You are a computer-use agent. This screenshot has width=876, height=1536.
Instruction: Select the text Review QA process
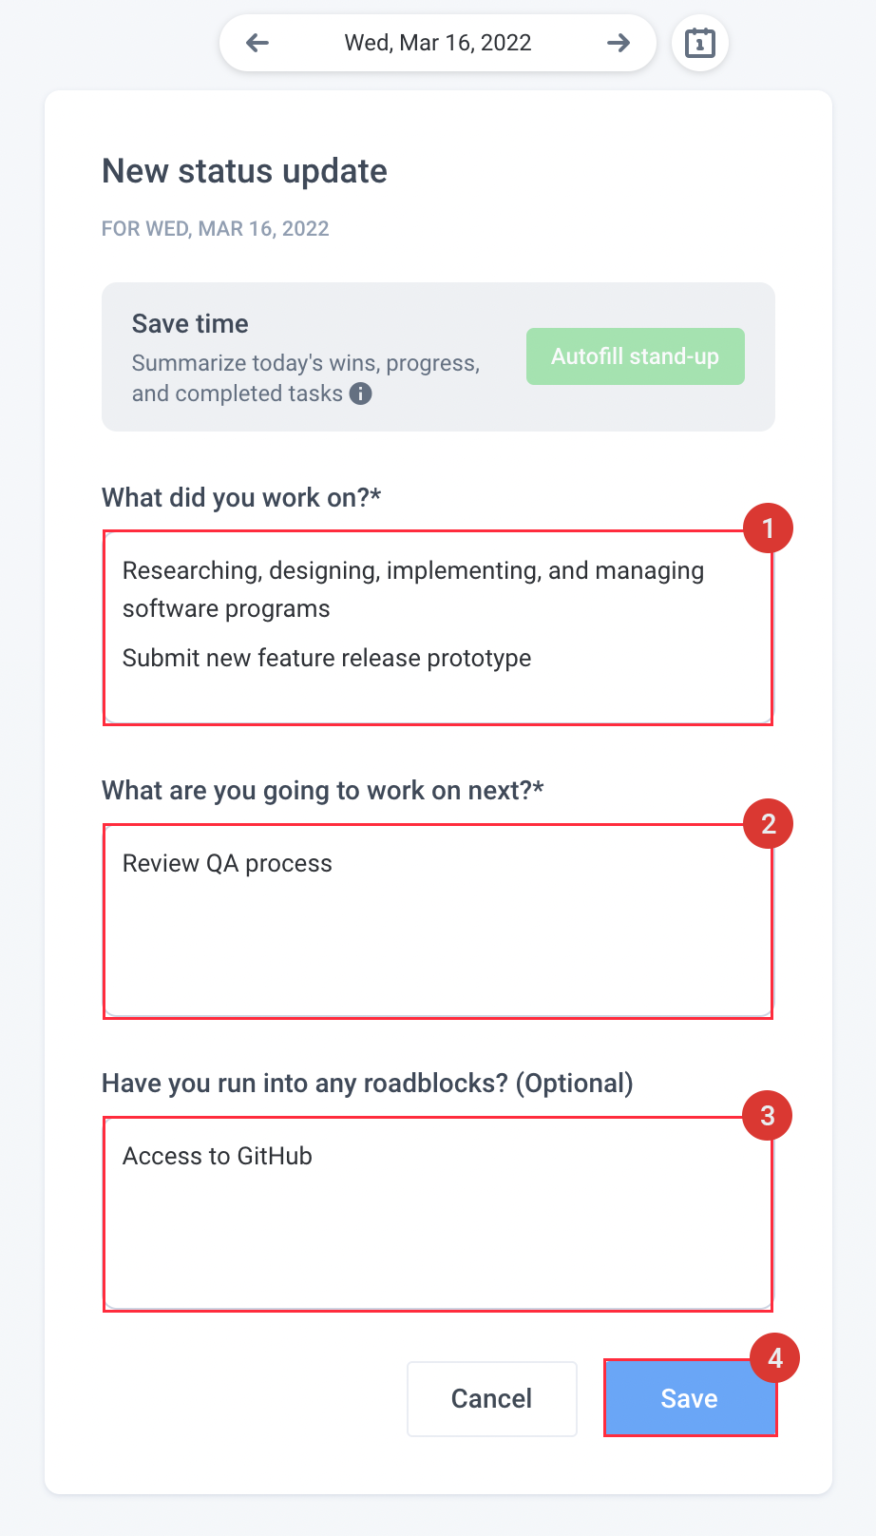coord(227,862)
